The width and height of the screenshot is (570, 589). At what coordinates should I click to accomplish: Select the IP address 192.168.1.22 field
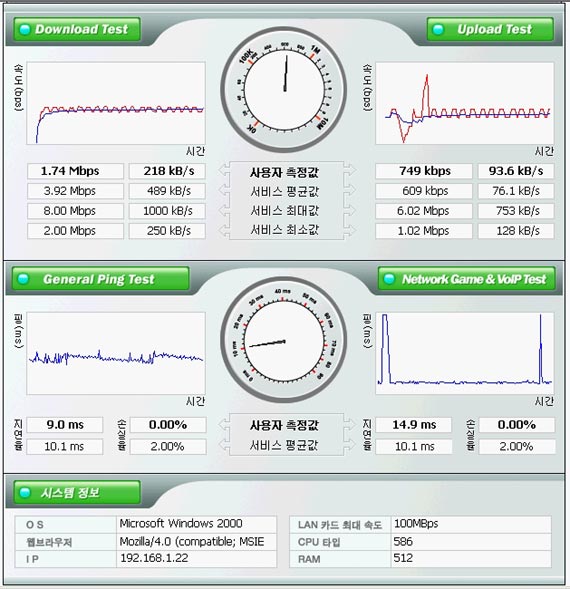click(x=197, y=559)
